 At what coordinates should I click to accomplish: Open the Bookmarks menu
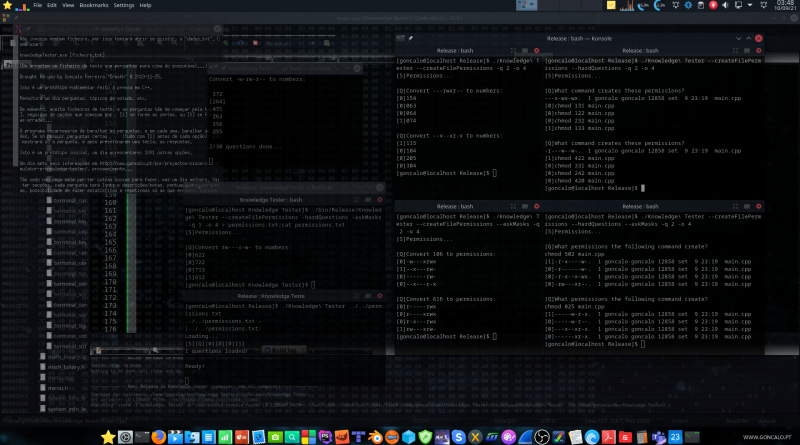(93, 5)
